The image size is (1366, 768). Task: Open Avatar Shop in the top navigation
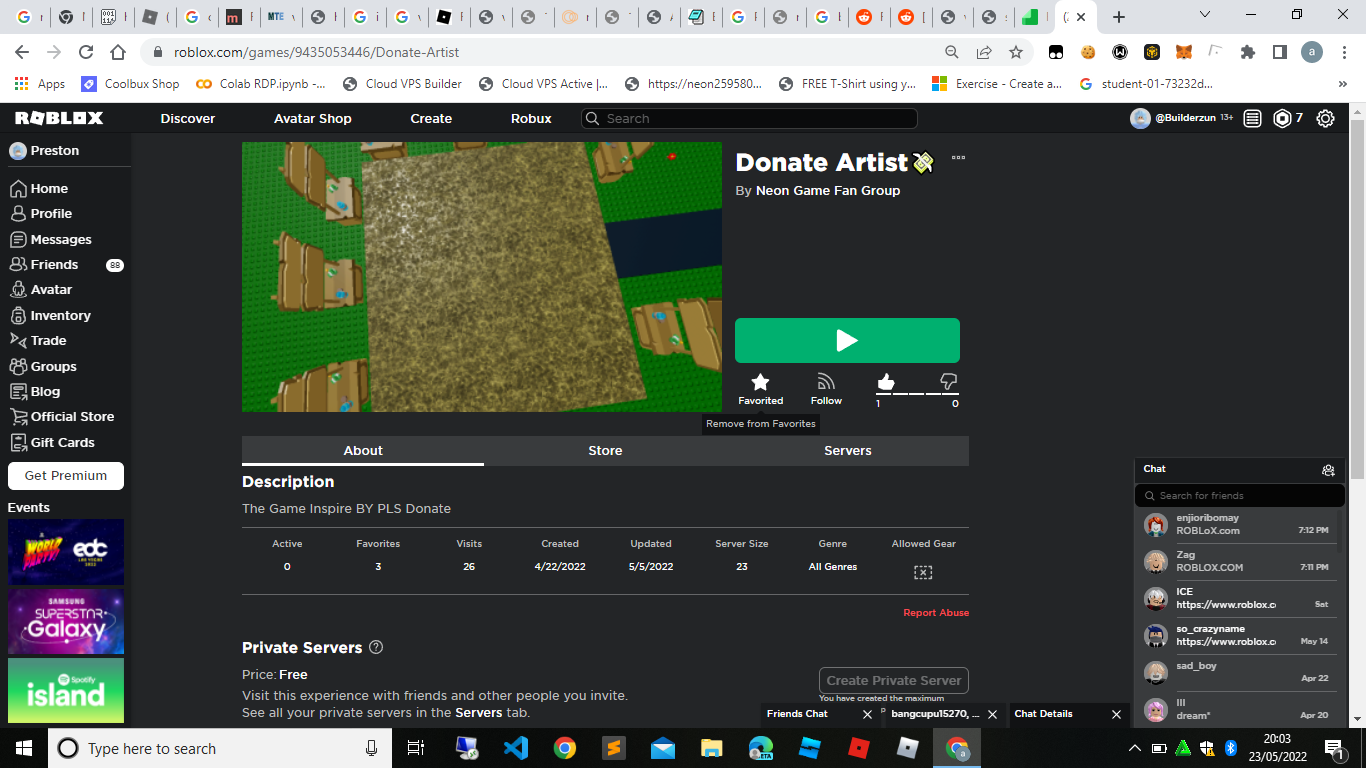coord(313,118)
